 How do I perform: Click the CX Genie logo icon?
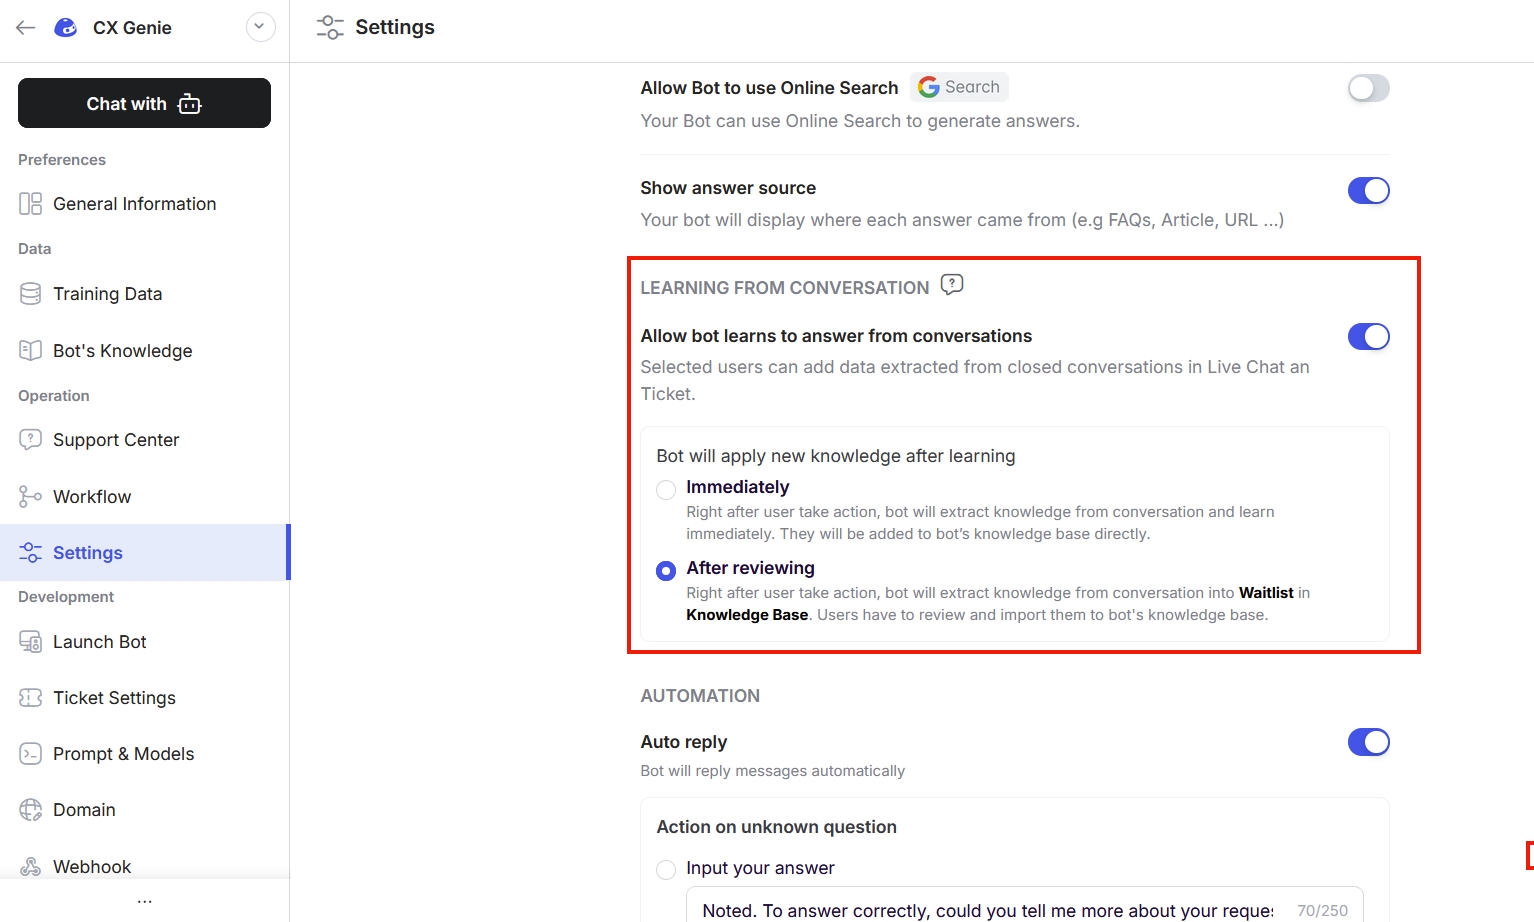[x=66, y=28]
